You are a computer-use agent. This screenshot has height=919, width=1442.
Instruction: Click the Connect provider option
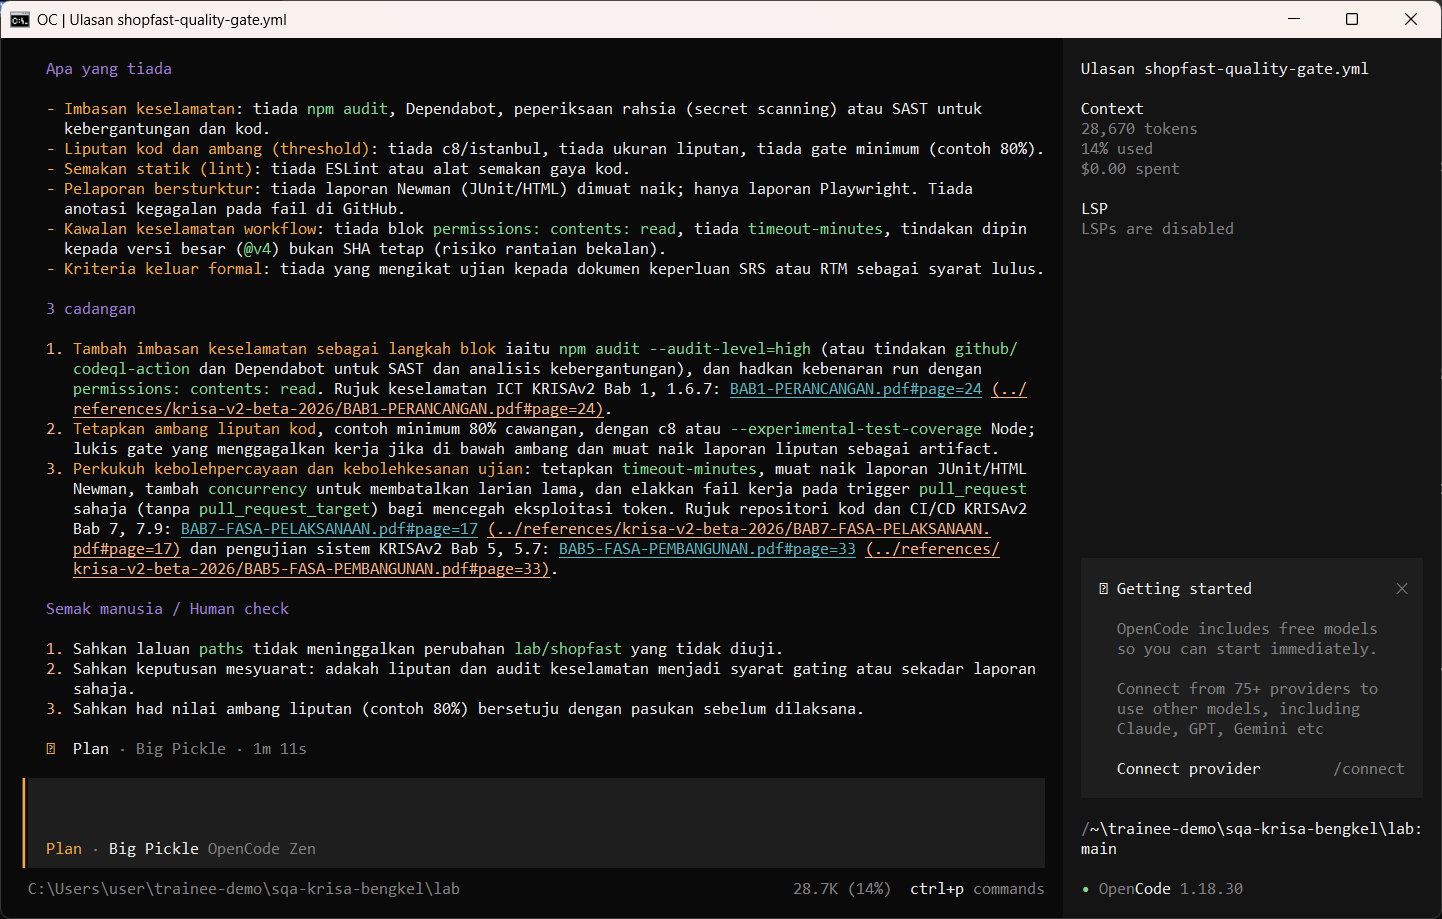1188,769
